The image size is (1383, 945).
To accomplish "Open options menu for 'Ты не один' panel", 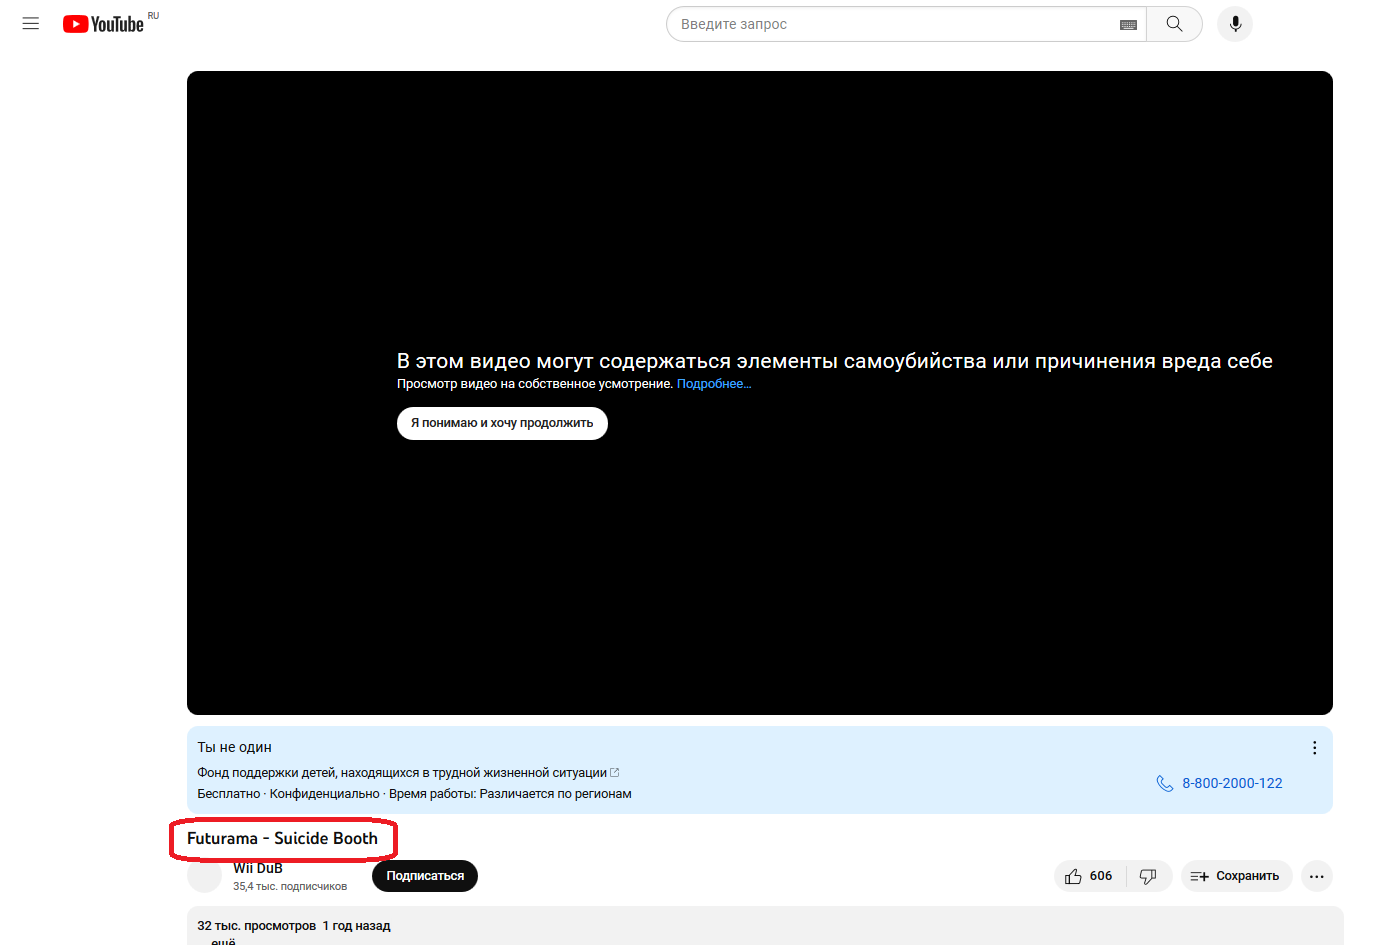I will click(1314, 748).
